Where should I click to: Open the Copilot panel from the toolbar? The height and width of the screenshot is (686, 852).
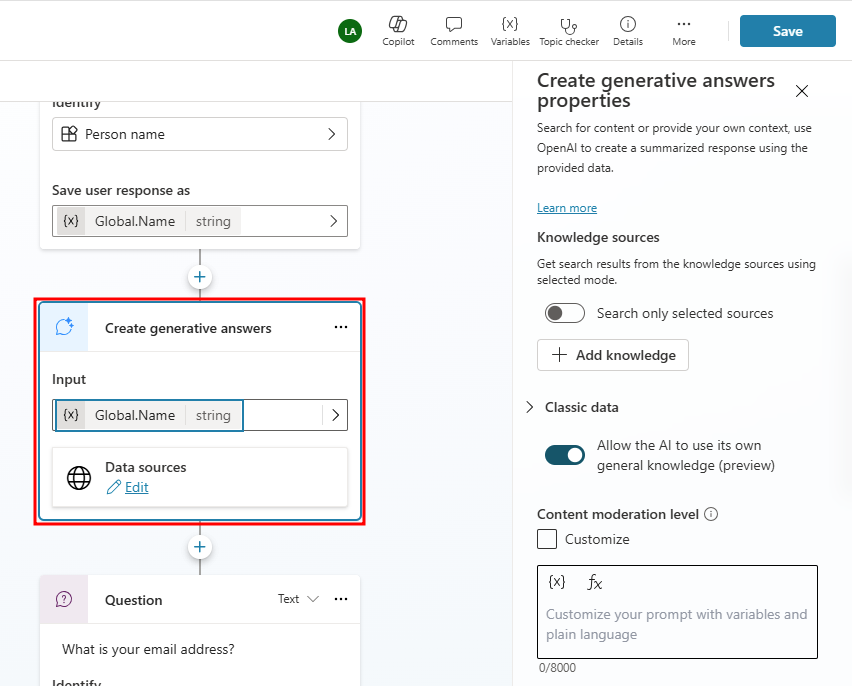tap(398, 31)
